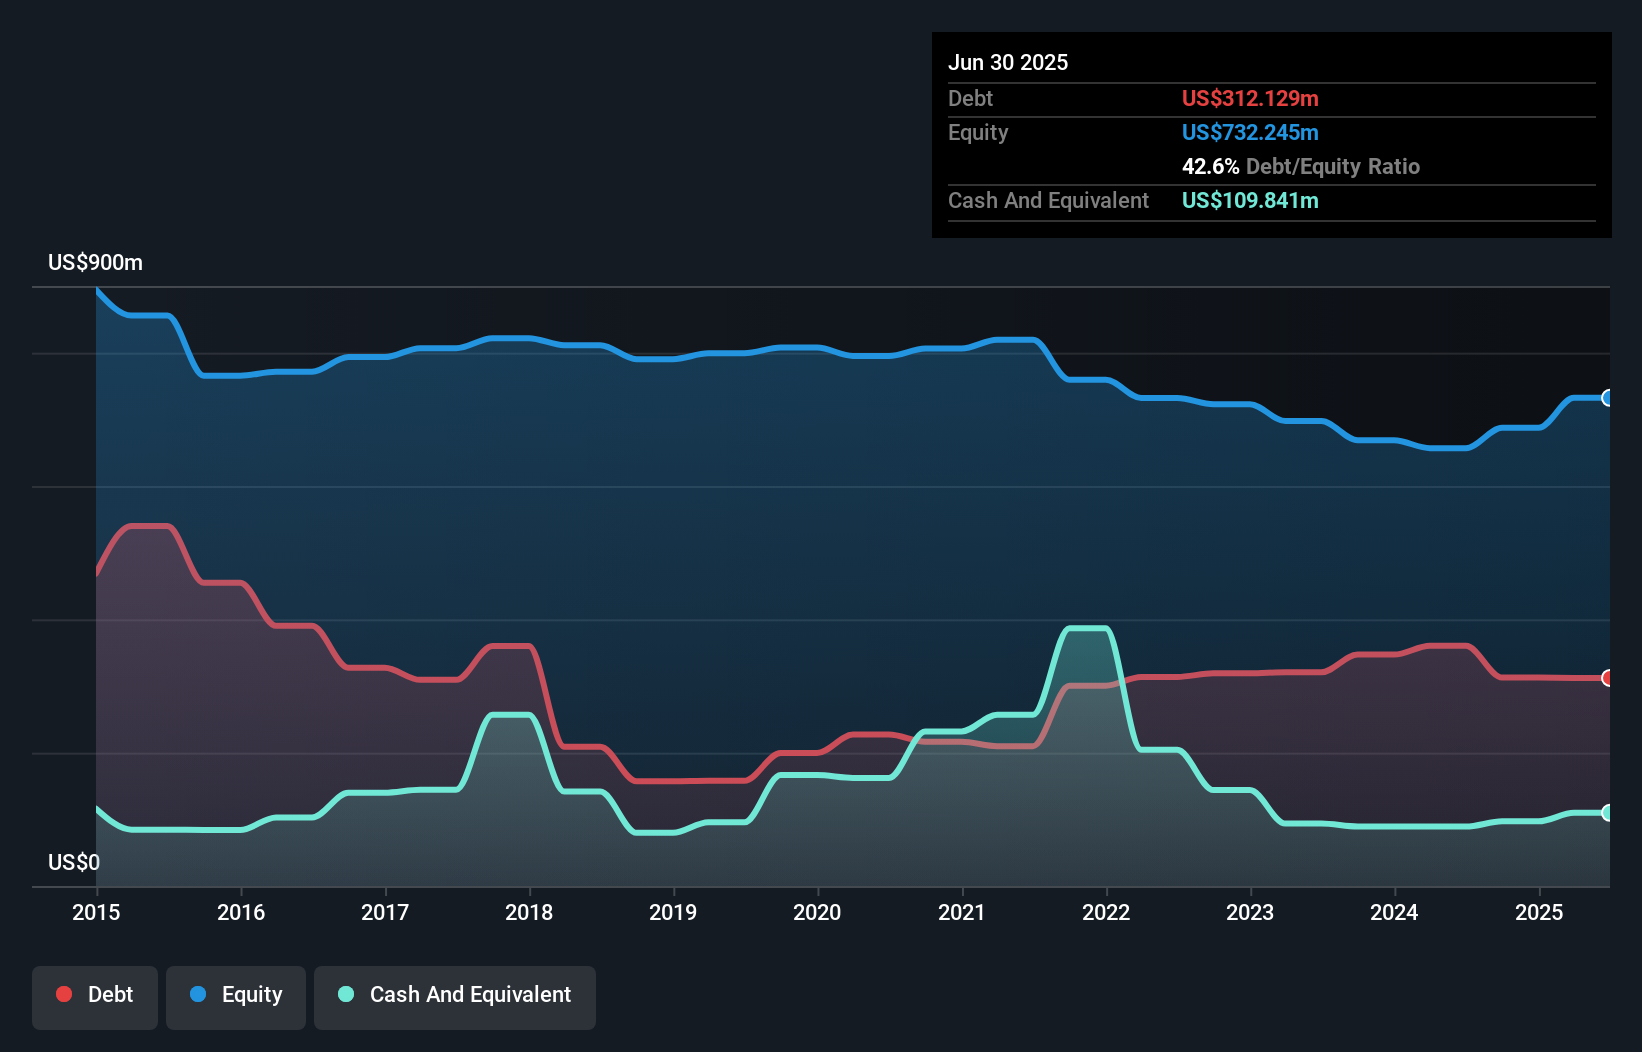Select the 2020 label on time axis

817,912
